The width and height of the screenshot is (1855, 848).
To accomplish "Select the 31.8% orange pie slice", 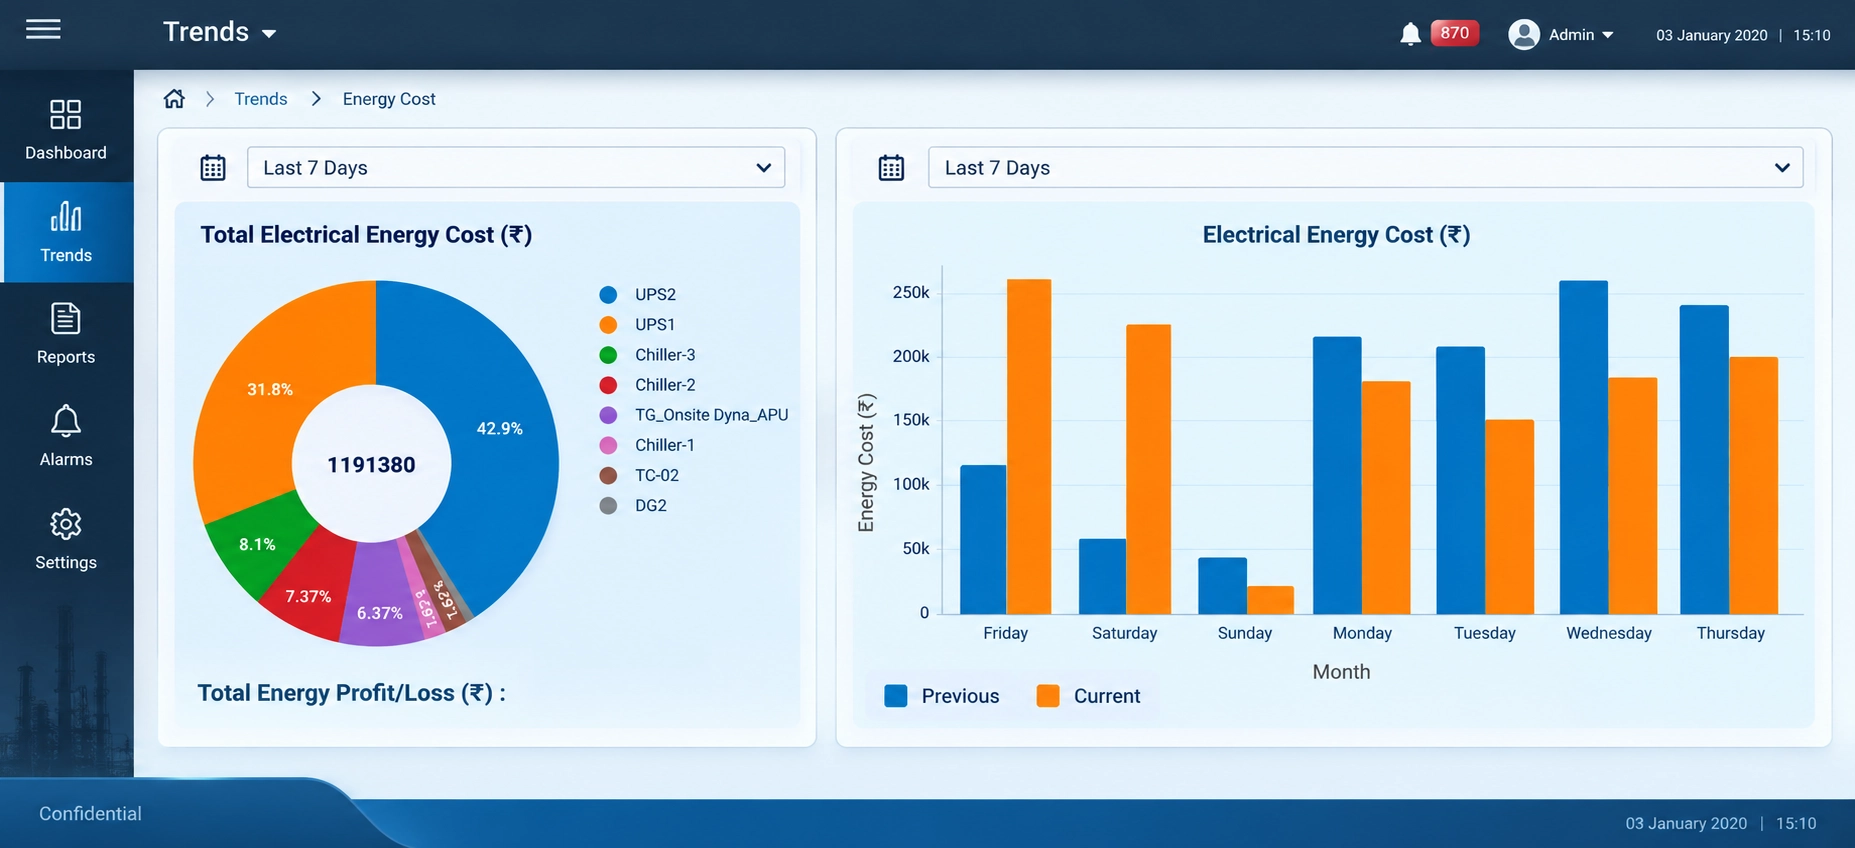I will 270,389.
